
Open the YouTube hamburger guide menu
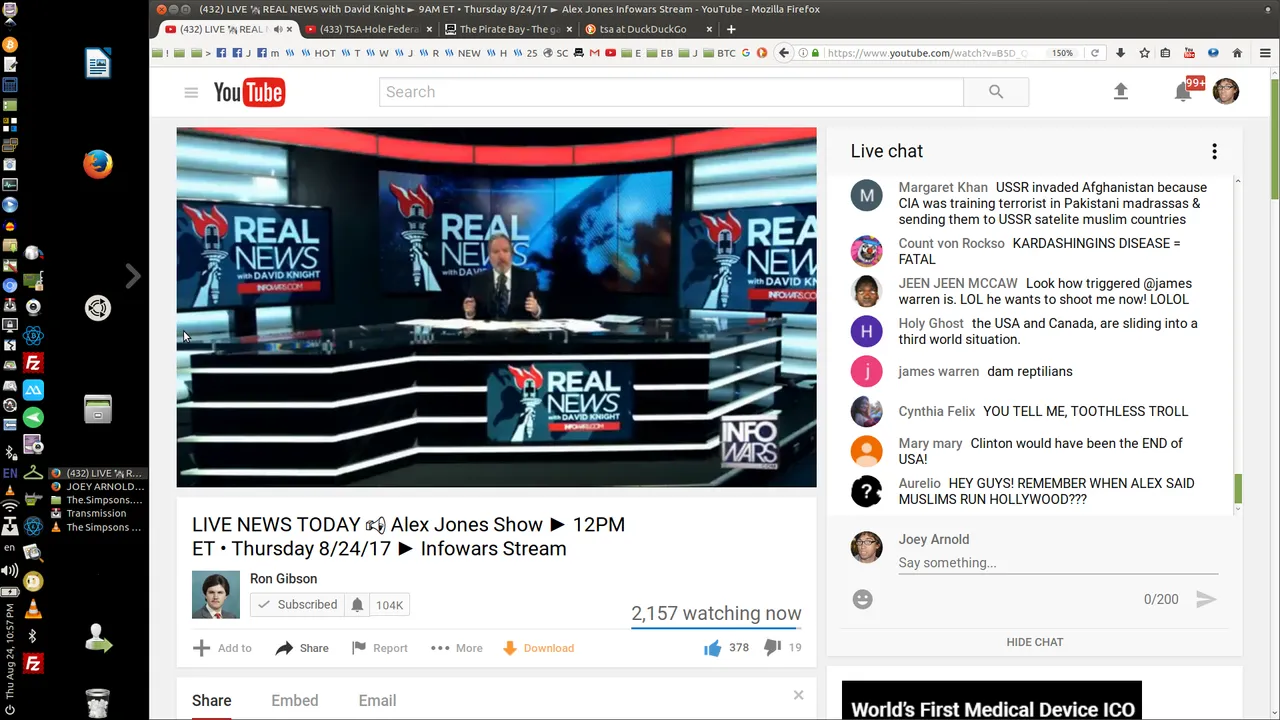[191, 92]
